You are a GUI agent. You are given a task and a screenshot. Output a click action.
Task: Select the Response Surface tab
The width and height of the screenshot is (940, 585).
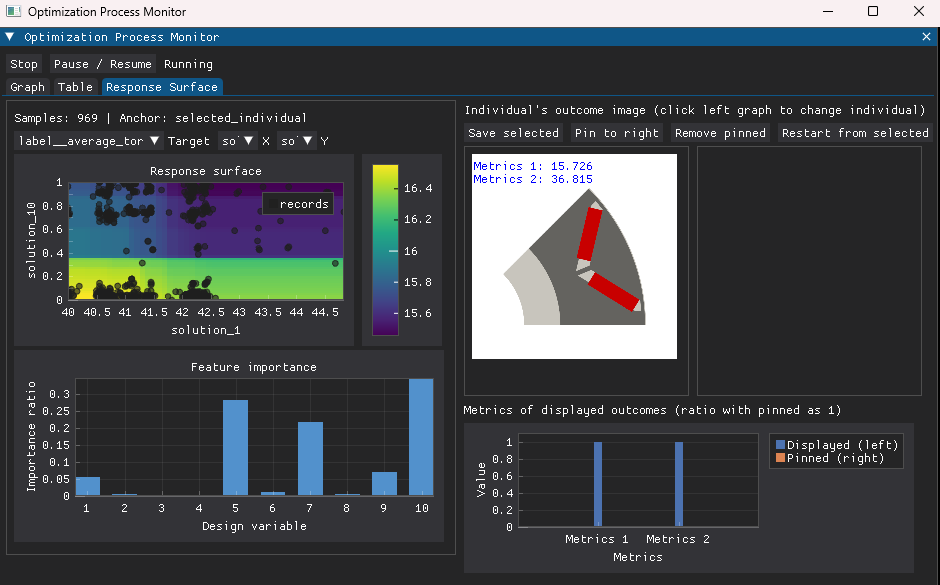162,87
